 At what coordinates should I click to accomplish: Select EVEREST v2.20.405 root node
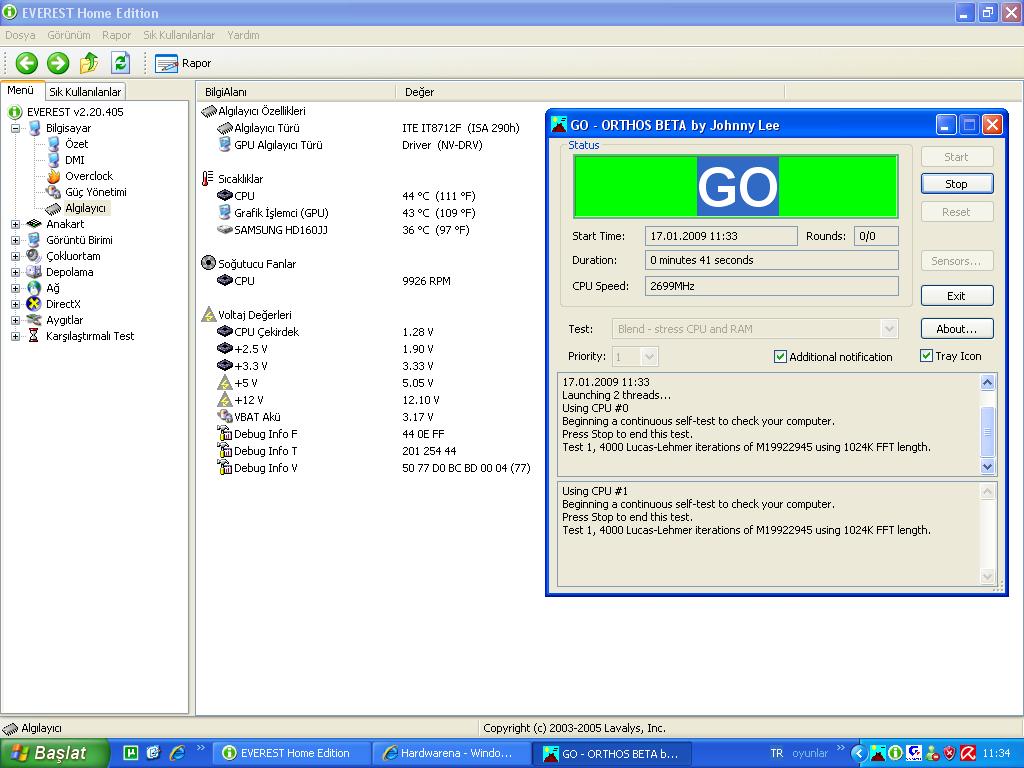pyautogui.click(x=75, y=112)
